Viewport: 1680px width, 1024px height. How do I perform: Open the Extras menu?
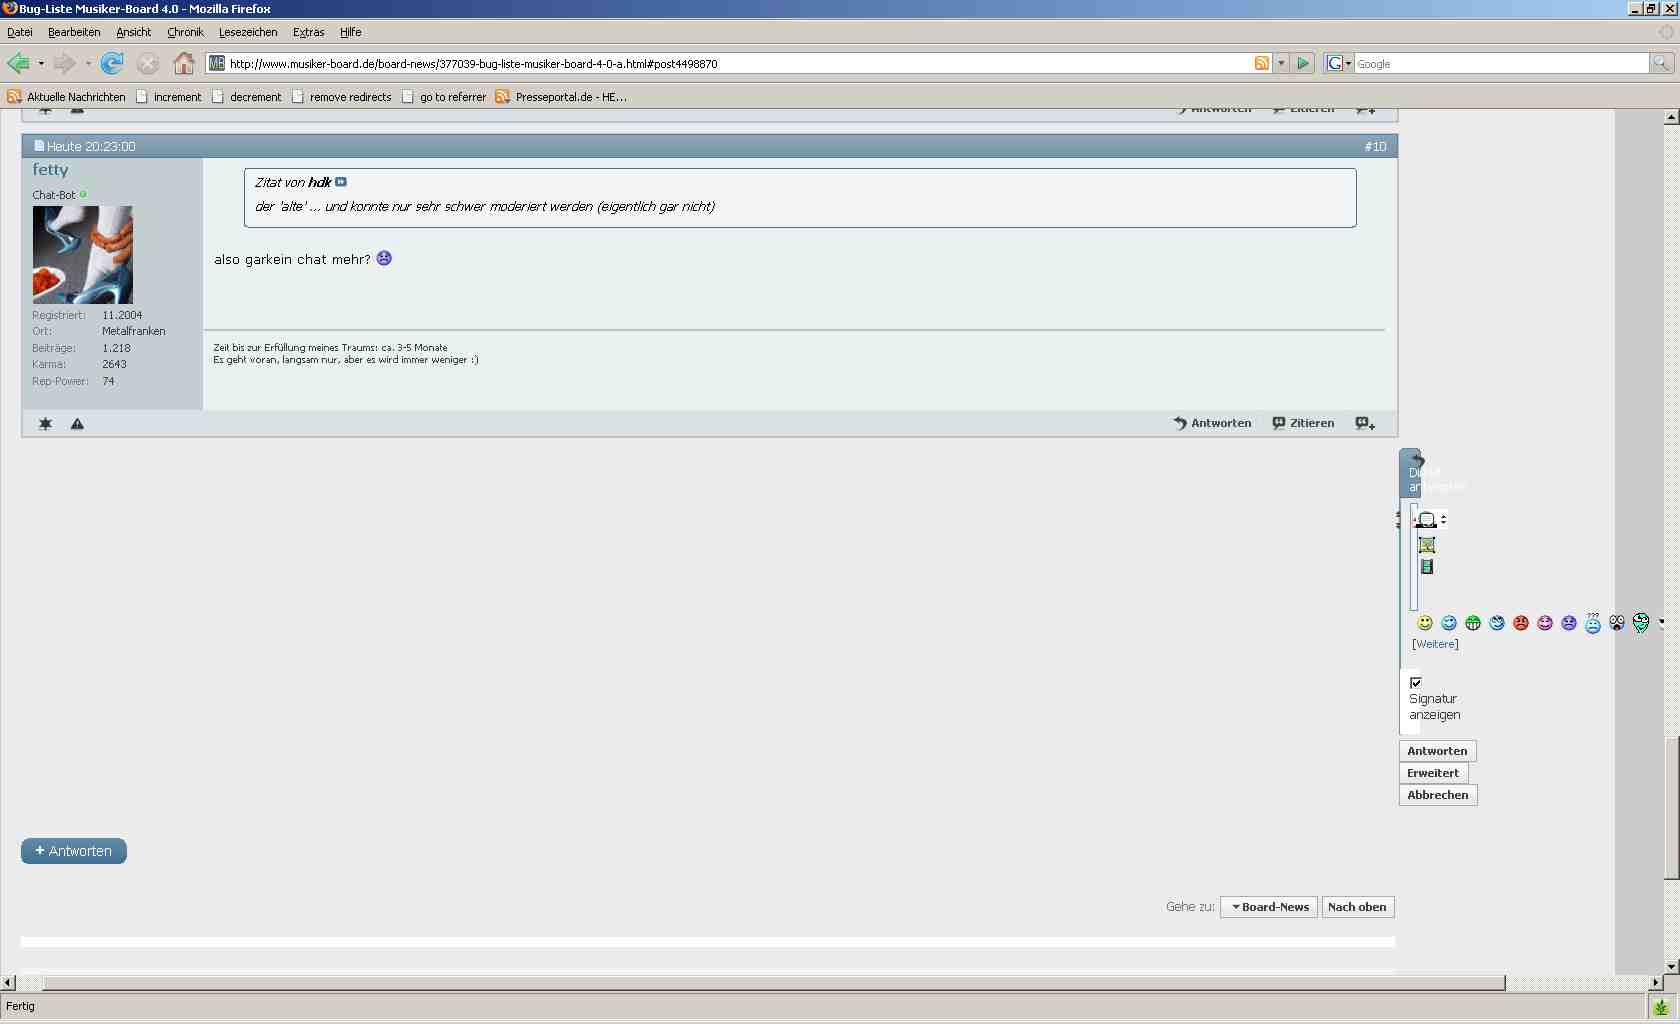click(x=308, y=32)
